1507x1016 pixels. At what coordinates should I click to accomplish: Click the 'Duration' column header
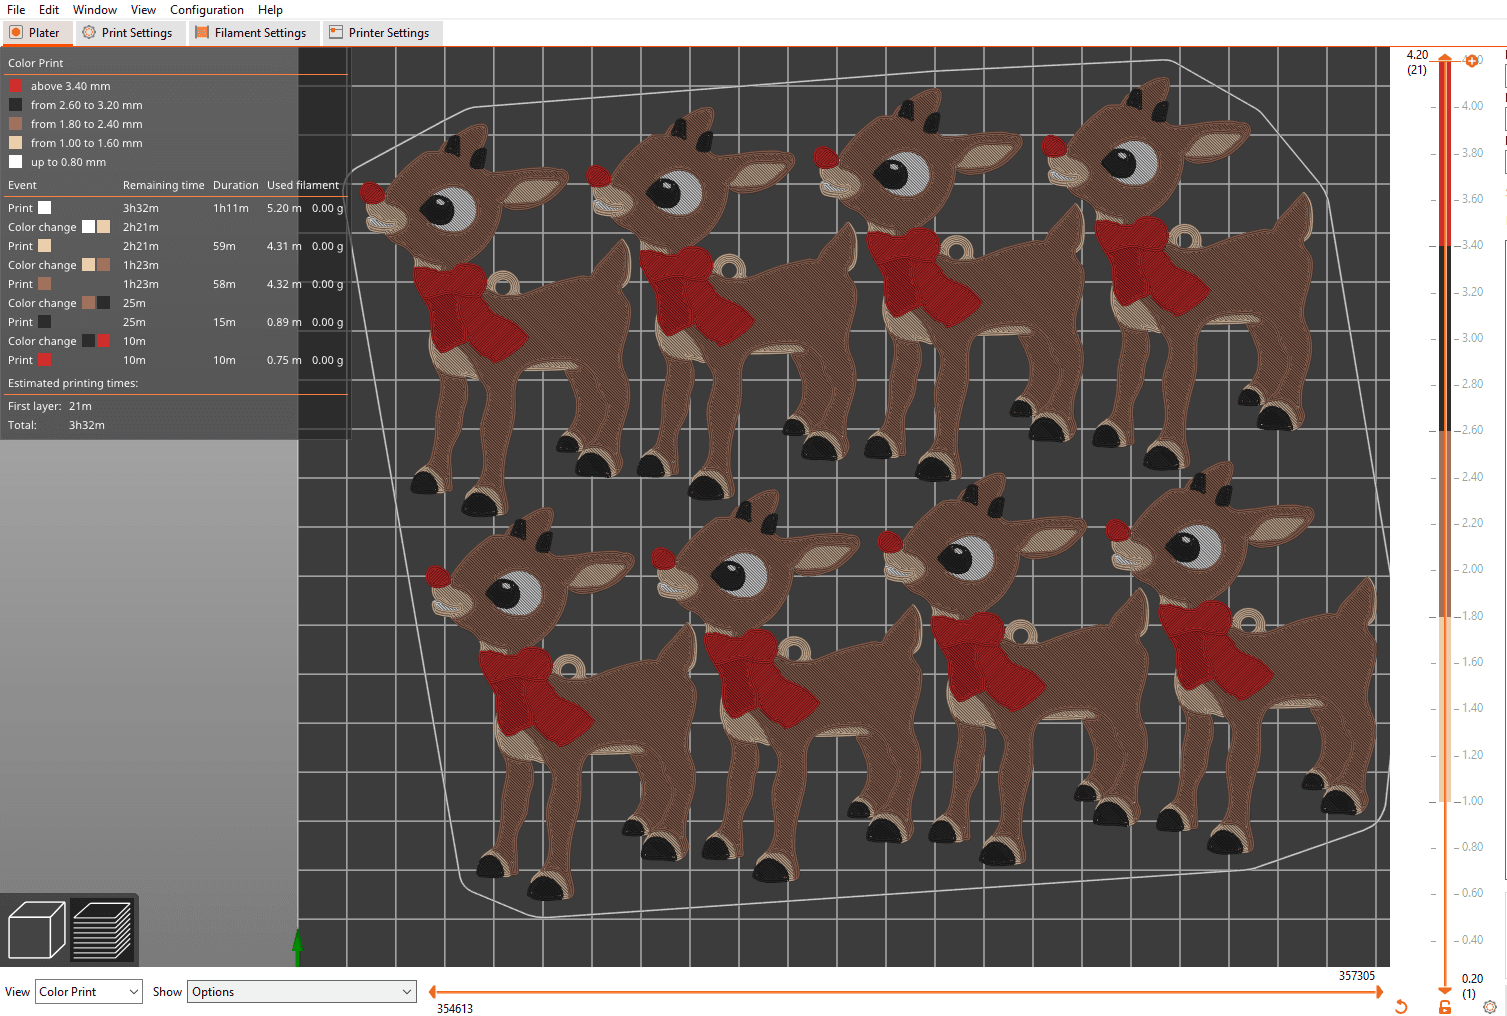pyautogui.click(x=235, y=185)
